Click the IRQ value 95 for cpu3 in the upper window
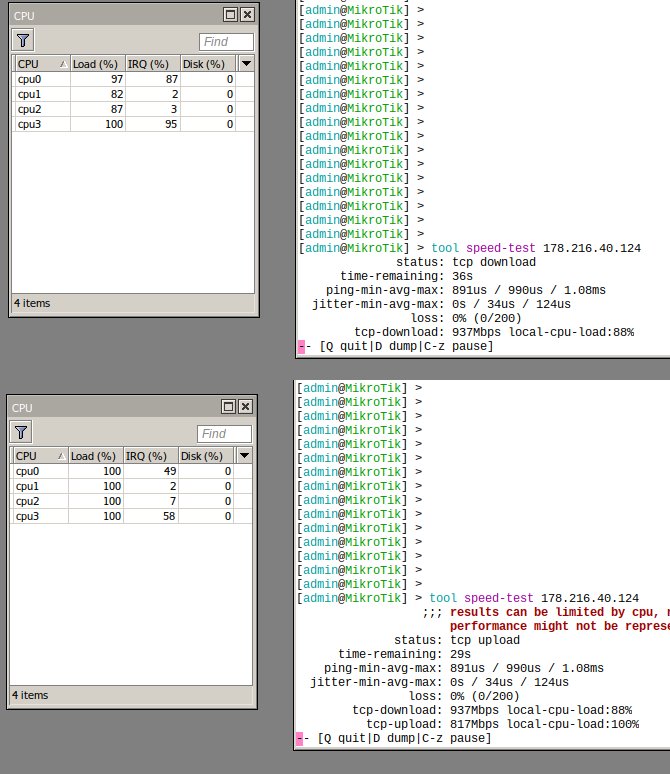Screen dimensions: 670x774 coord(171,124)
